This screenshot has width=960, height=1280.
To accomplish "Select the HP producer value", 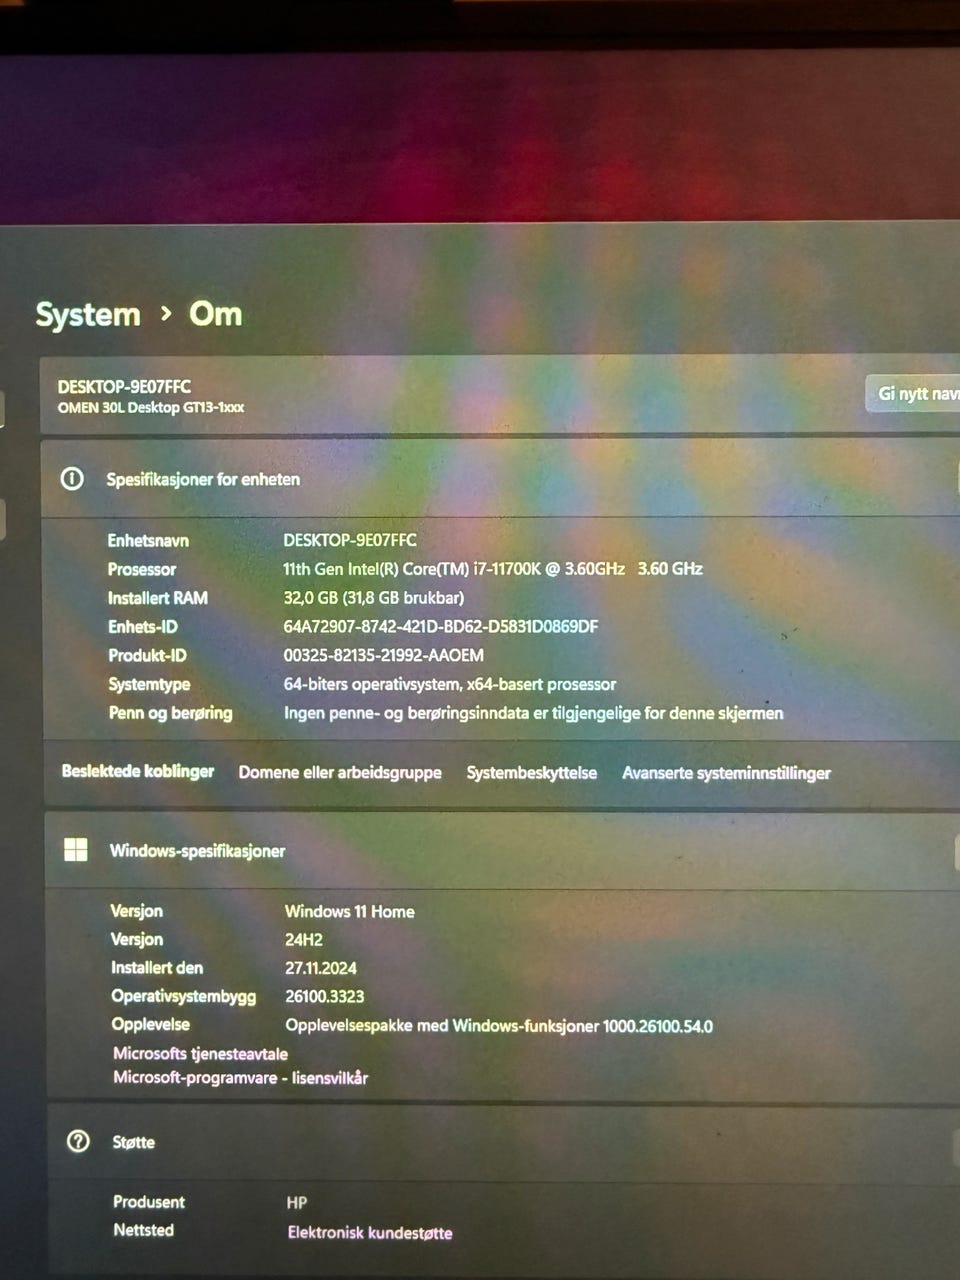I will pyautogui.click(x=297, y=1203).
